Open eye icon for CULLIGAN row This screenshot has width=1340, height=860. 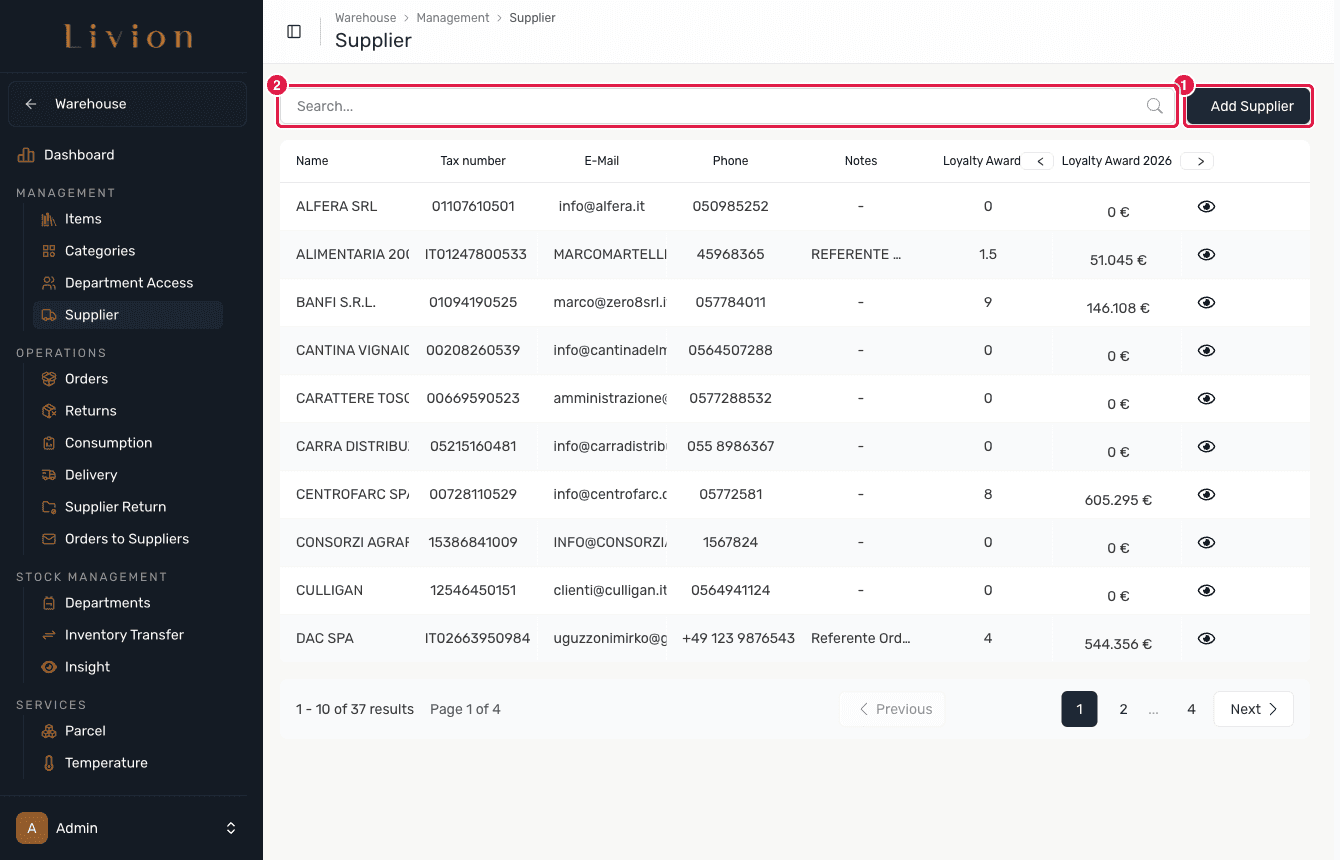pos(1206,590)
